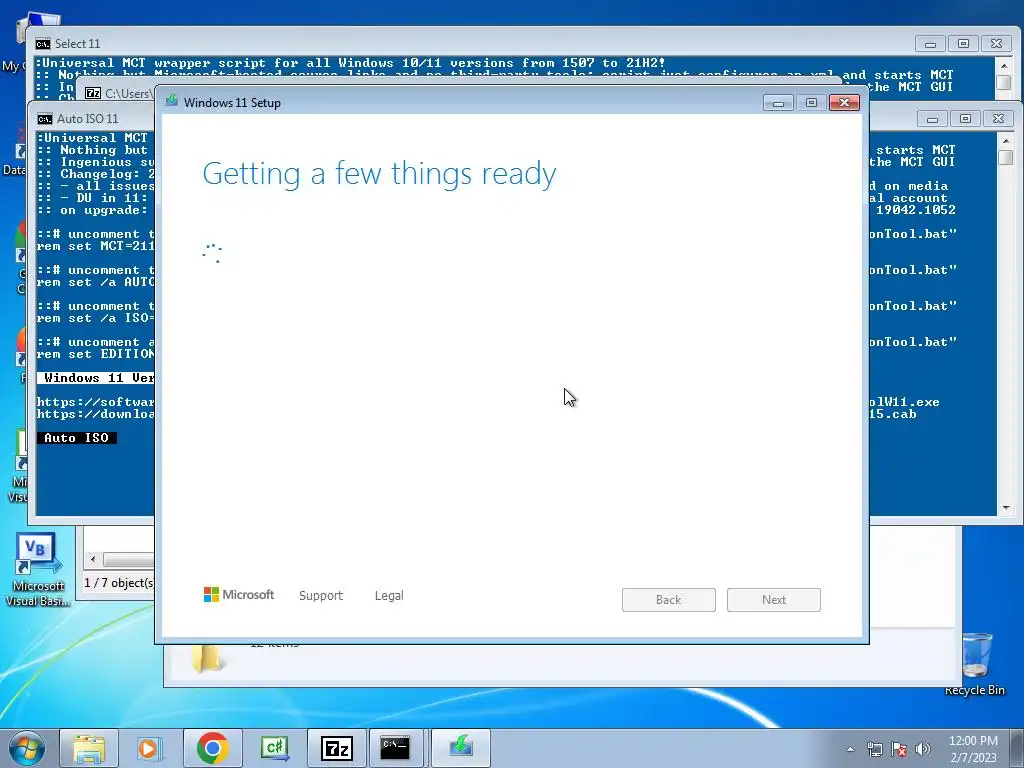The width and height of the screenshot is (1024, 768).
Task: Maximize the Windows 11 Setup window
Action: tap(811, 103)
